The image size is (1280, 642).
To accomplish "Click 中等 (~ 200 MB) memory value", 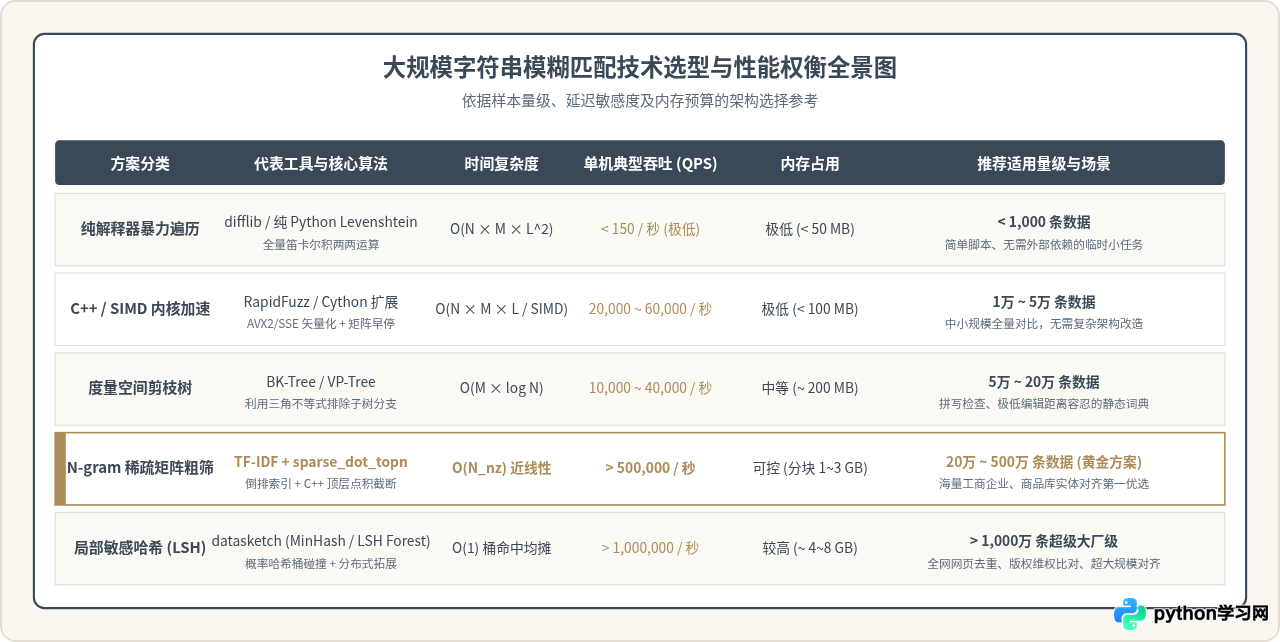I will (x=810, y=389).
